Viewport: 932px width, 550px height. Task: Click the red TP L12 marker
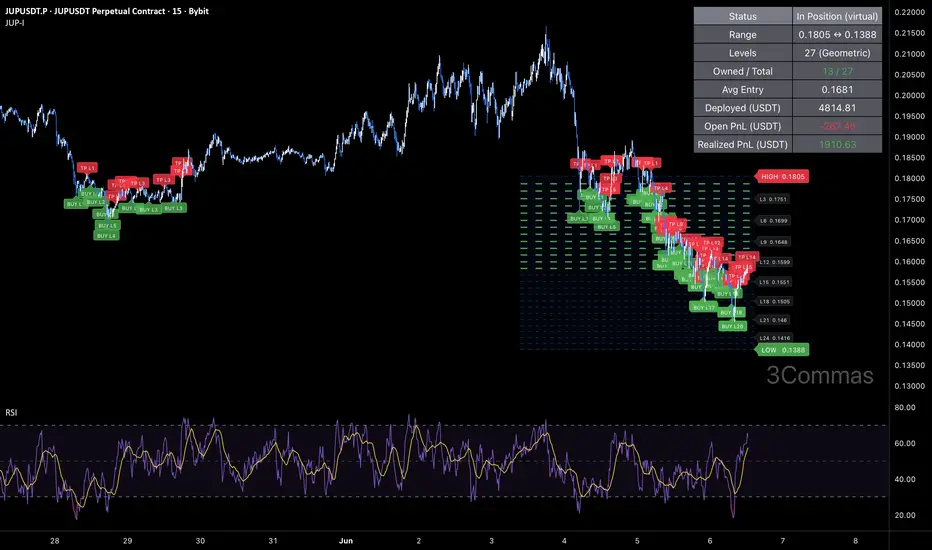tap(711, 243)
